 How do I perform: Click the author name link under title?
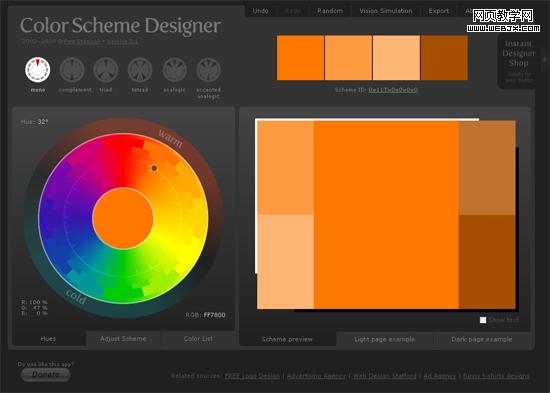coord(82,41)
